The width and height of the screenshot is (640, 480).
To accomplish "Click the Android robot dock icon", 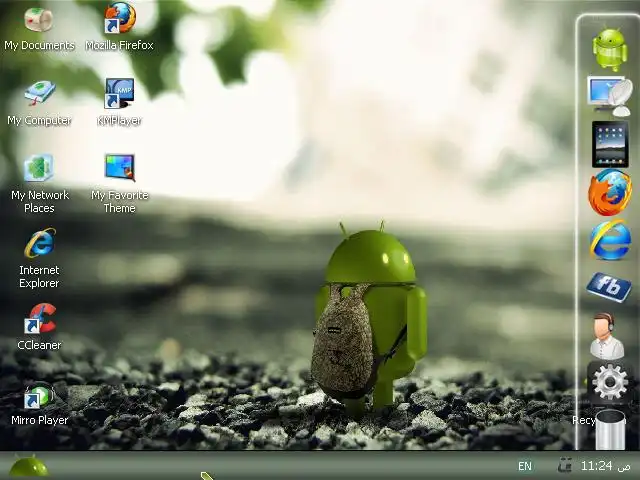I will click(610, 50).
